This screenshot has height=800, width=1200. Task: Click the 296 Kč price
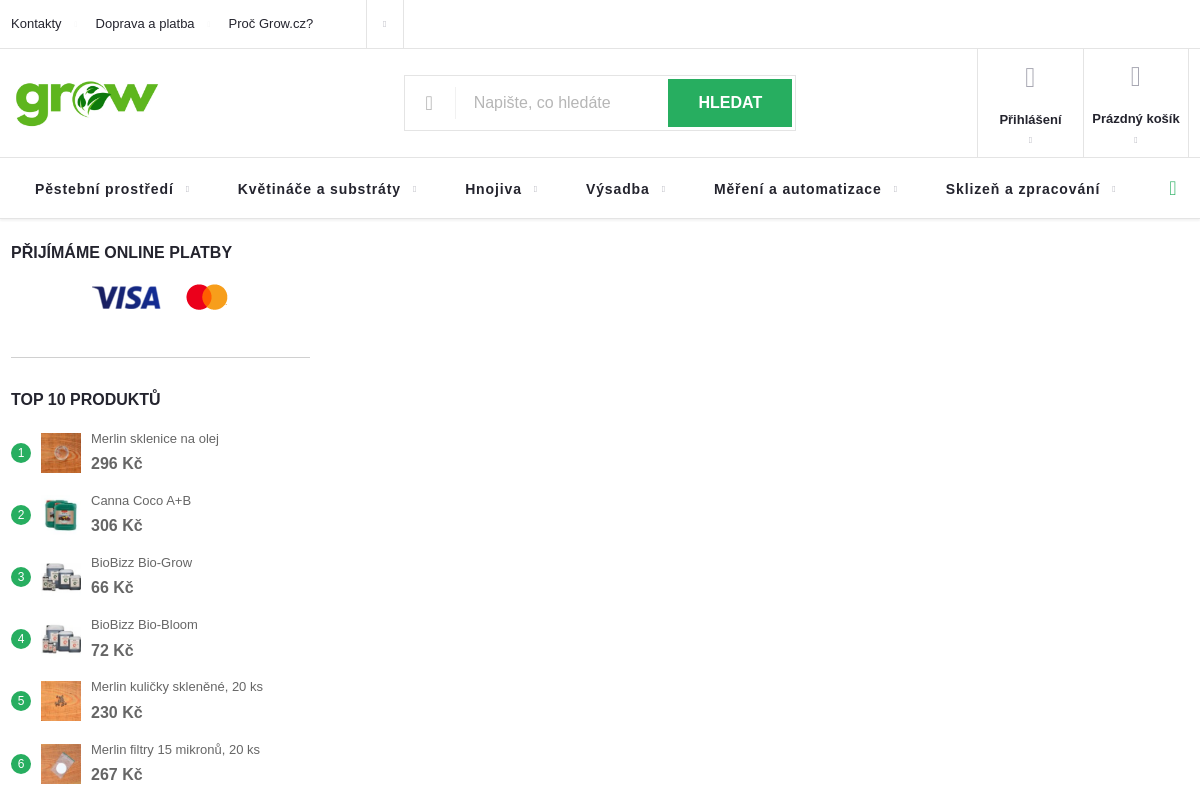117,464
